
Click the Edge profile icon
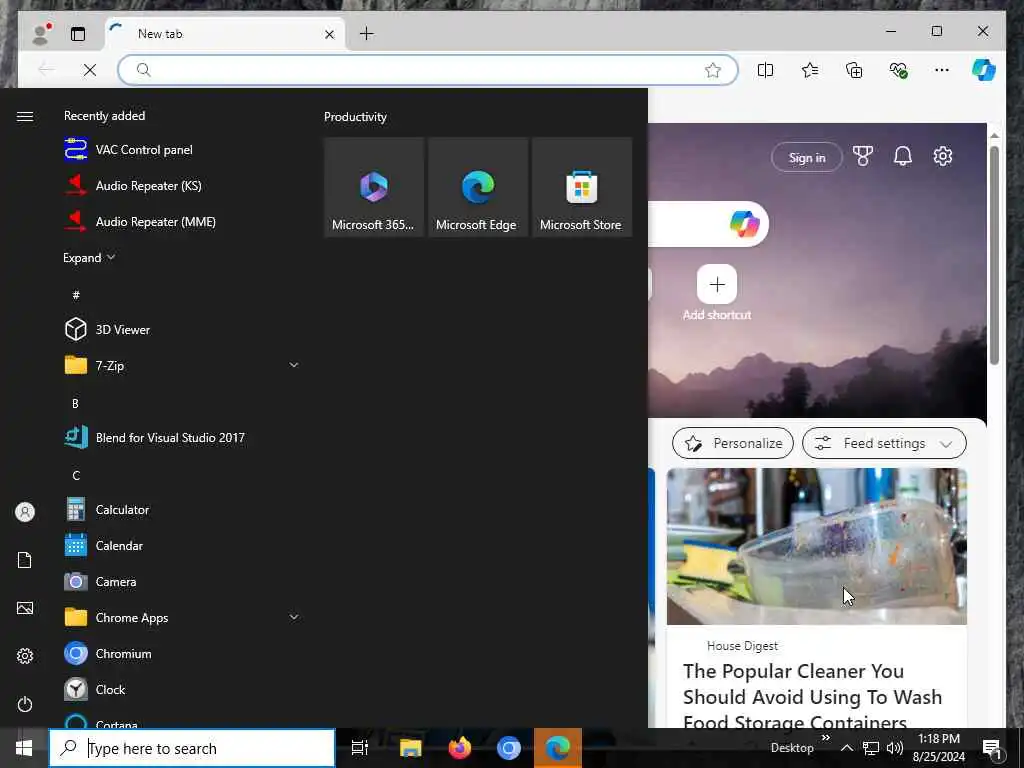[42, 34]
